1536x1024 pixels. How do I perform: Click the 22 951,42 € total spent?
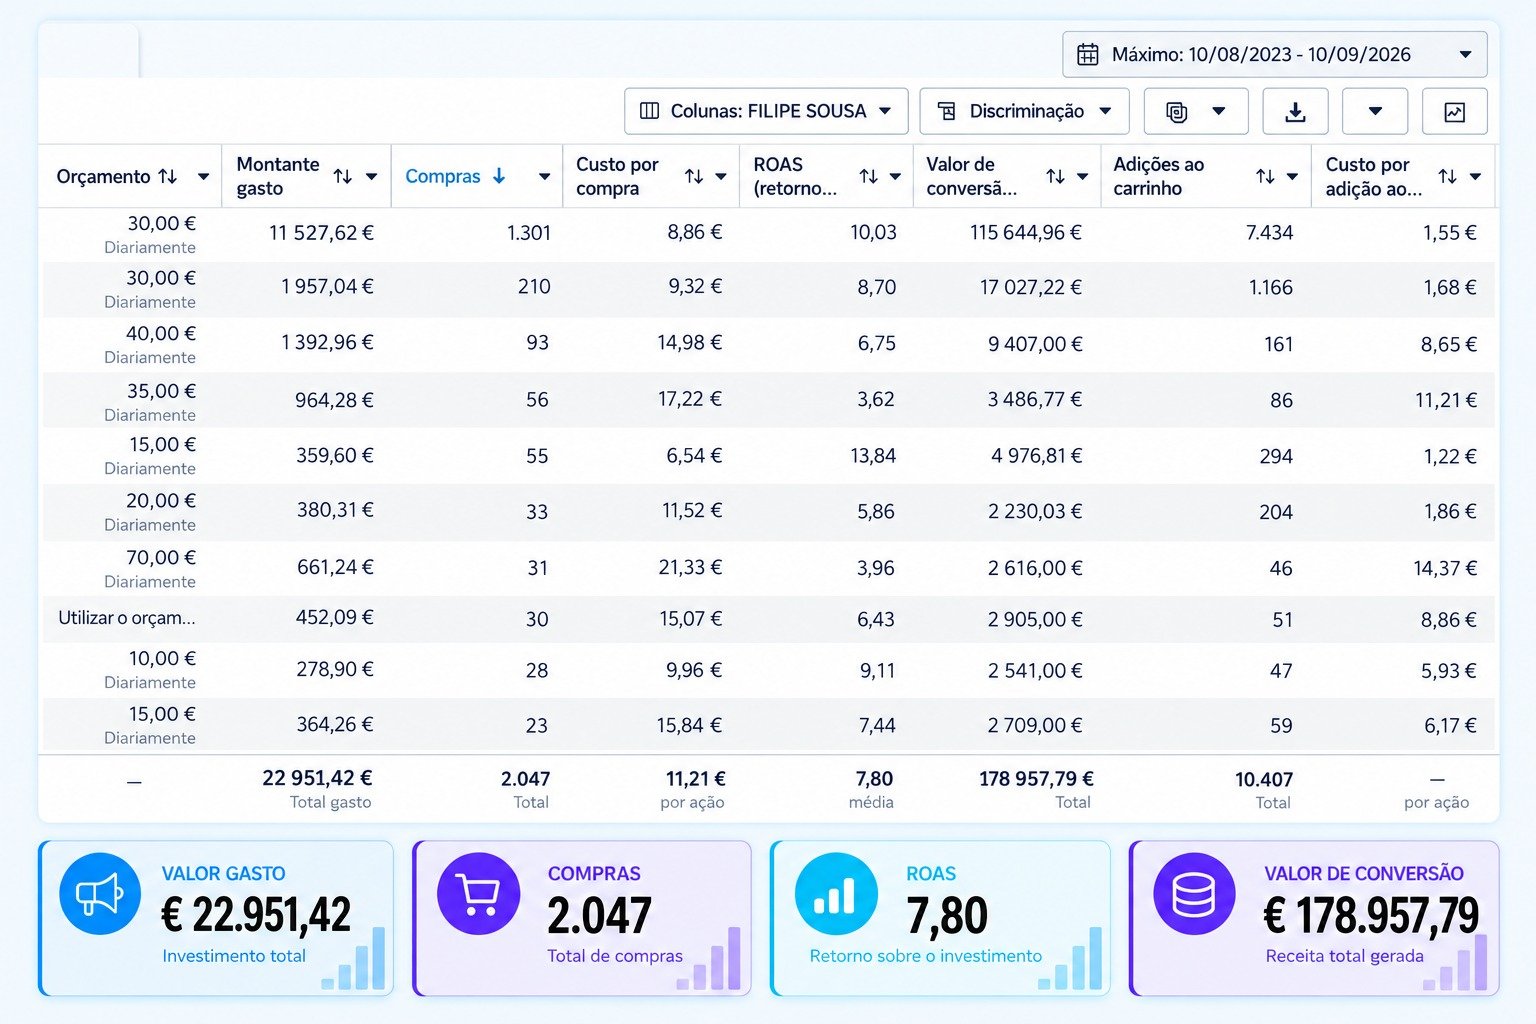tap(317, 778)
